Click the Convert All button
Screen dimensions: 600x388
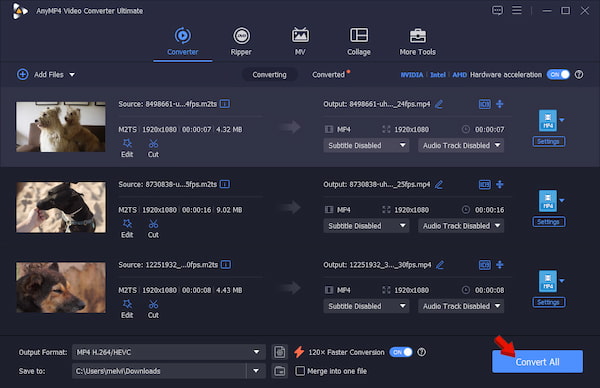coord(537,362)
